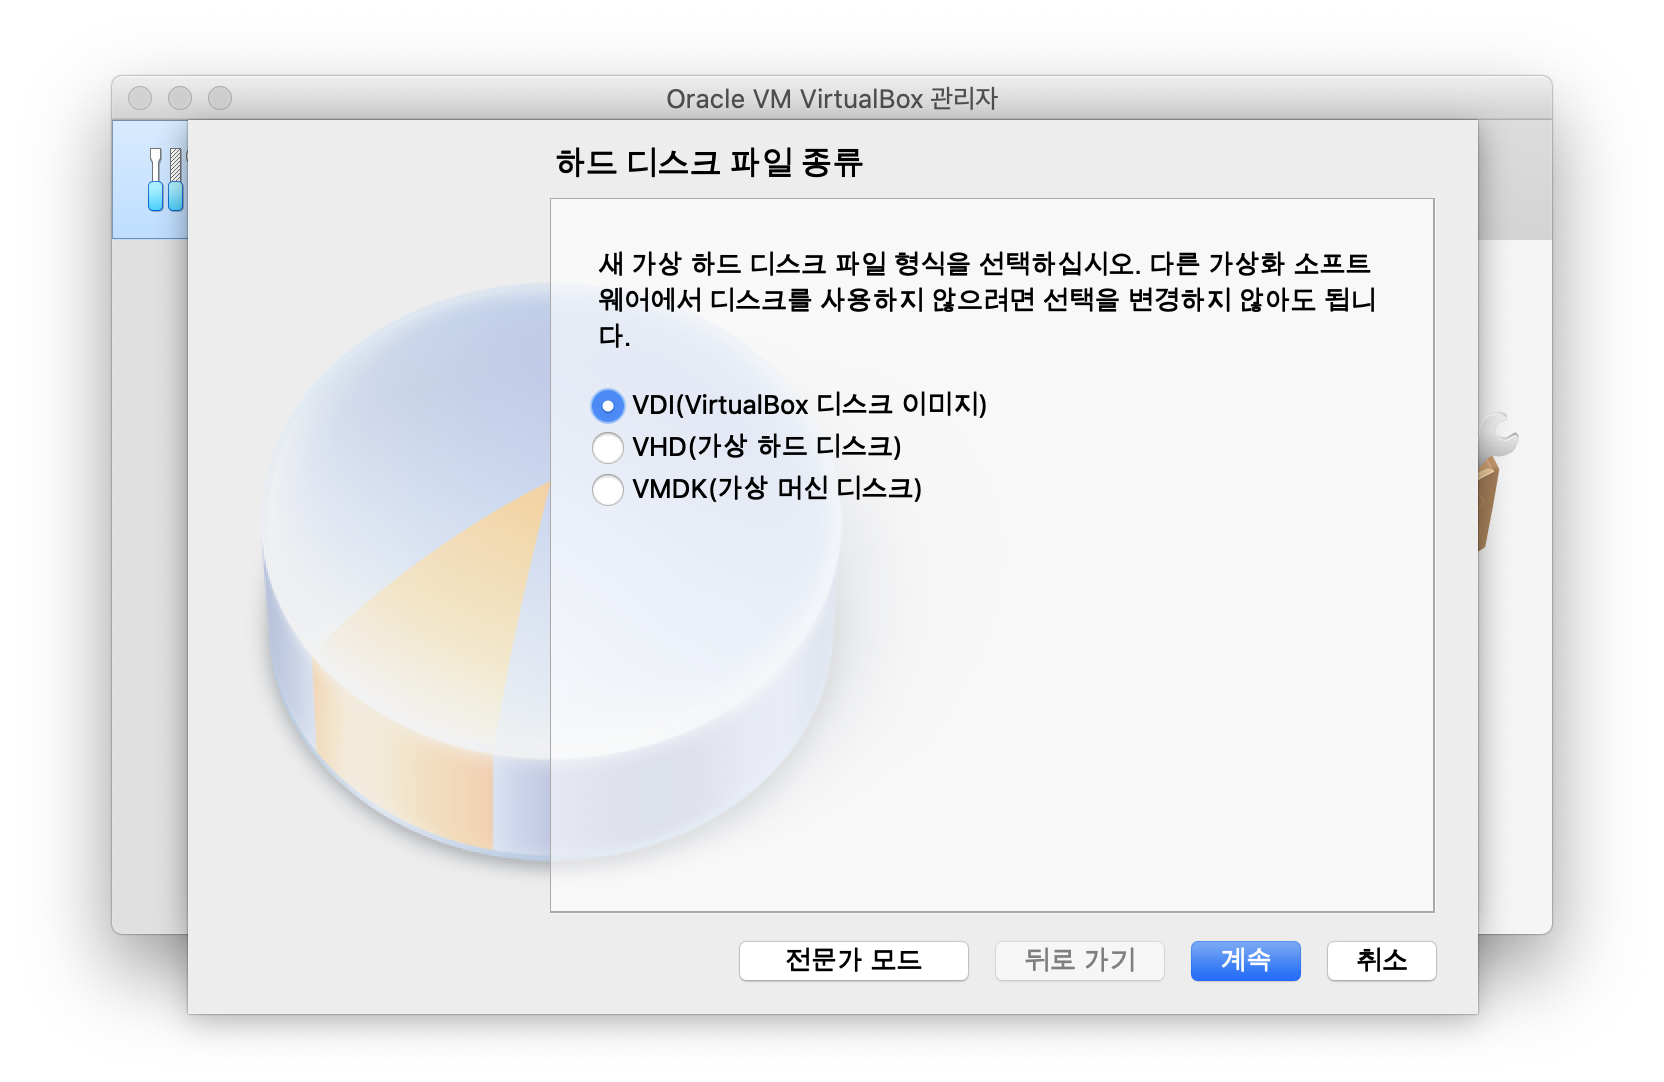
Task: Cancel the wizard with 취소
Action: click(1382, 961)
